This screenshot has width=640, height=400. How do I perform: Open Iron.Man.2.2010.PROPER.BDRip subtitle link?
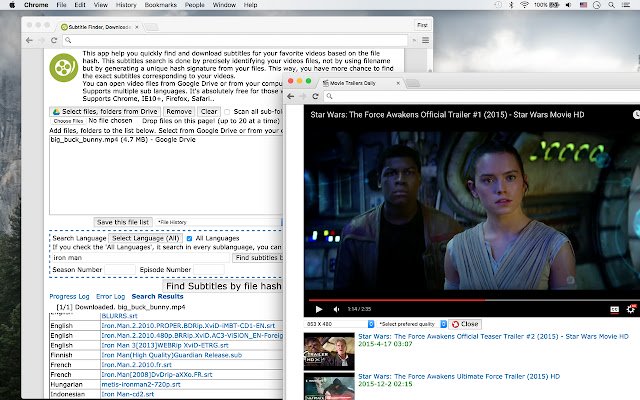pos(188,326)
